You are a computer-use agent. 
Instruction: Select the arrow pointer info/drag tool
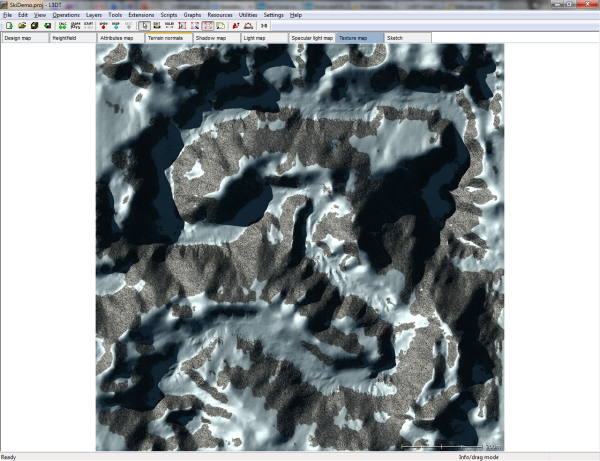(x=145, y=26)
